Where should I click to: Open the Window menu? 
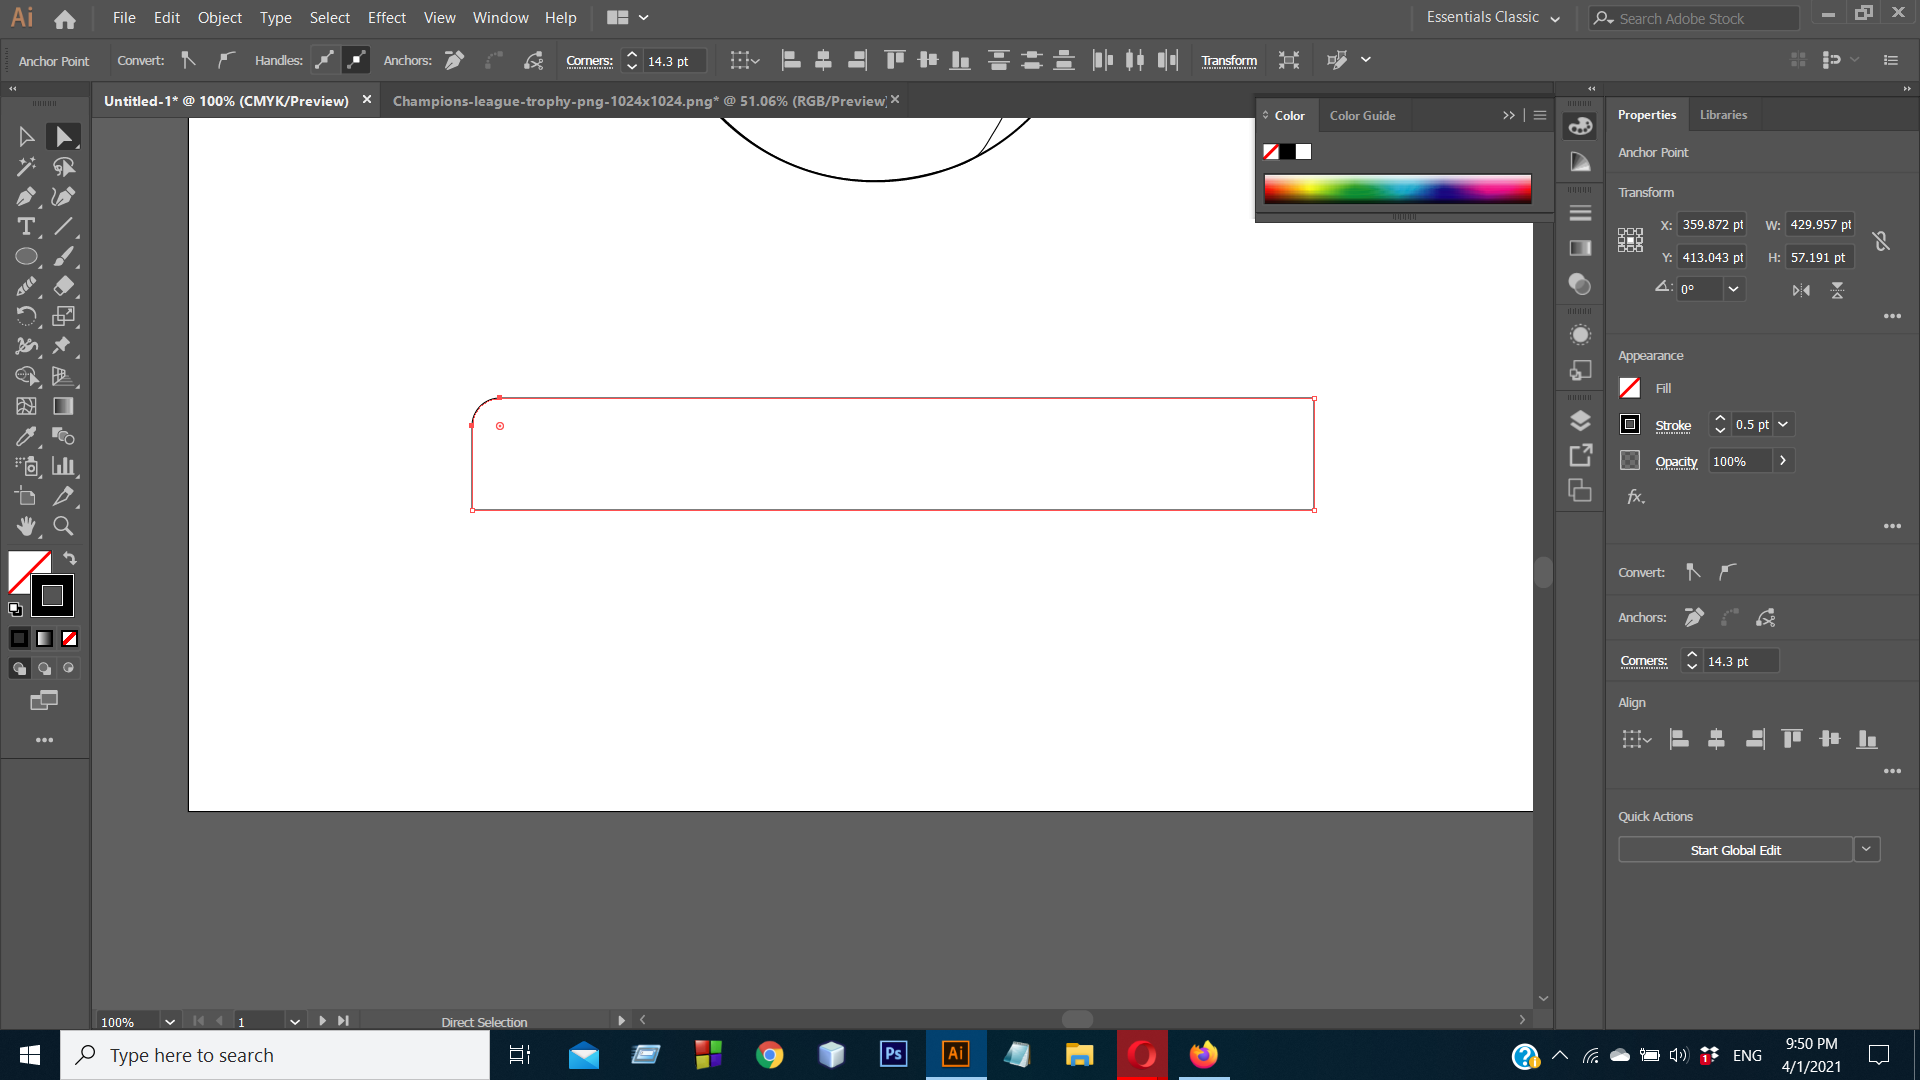[x=500, y=17]
